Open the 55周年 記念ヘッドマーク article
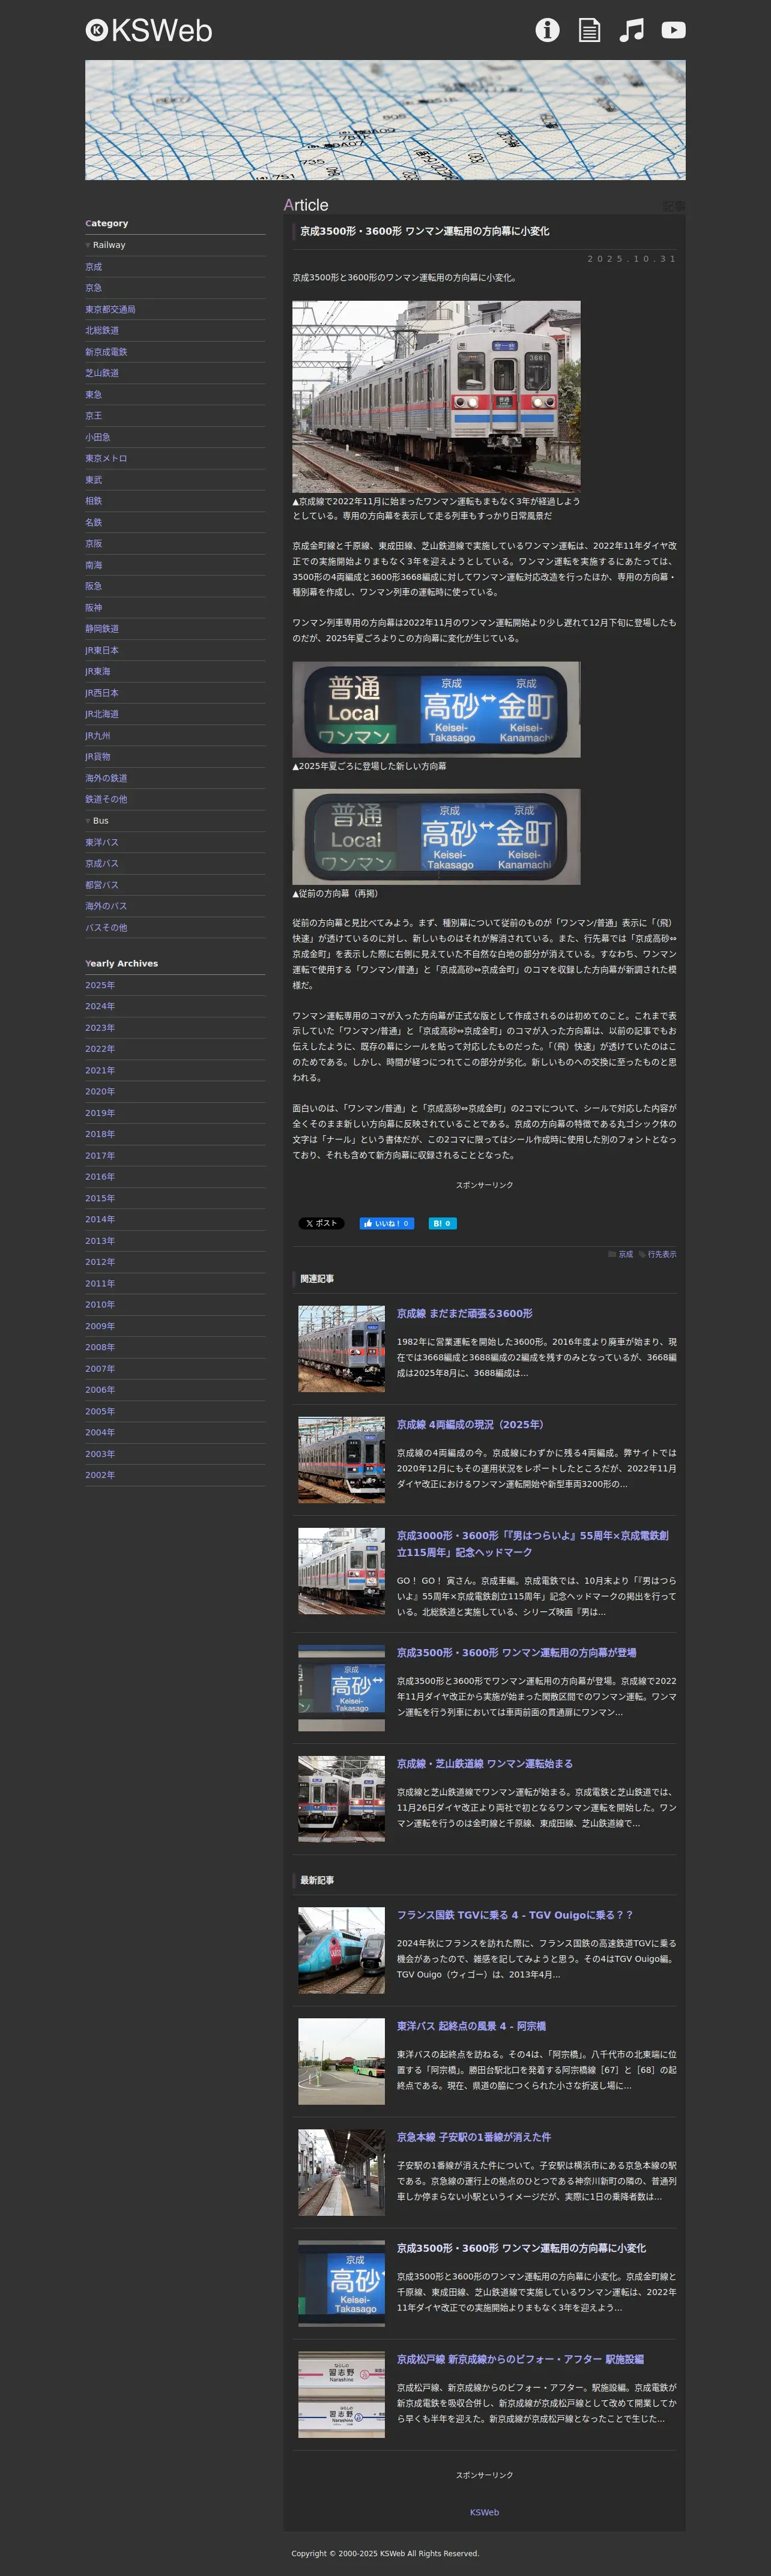Screen dimensions: 771x2576 coord(533,1543)
